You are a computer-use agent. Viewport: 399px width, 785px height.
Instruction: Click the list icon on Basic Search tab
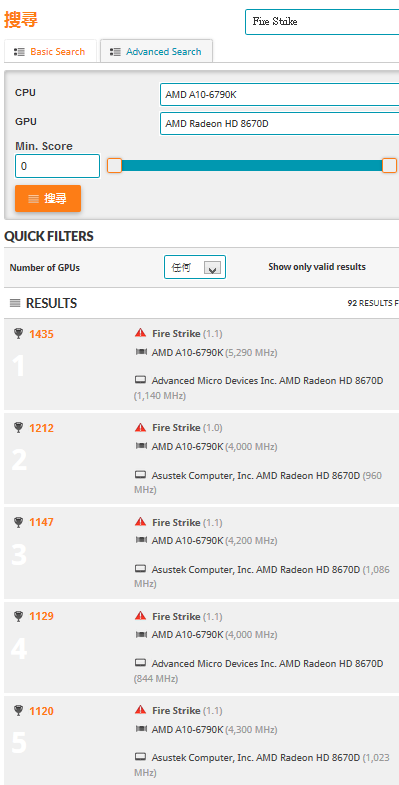click(20, 52)
